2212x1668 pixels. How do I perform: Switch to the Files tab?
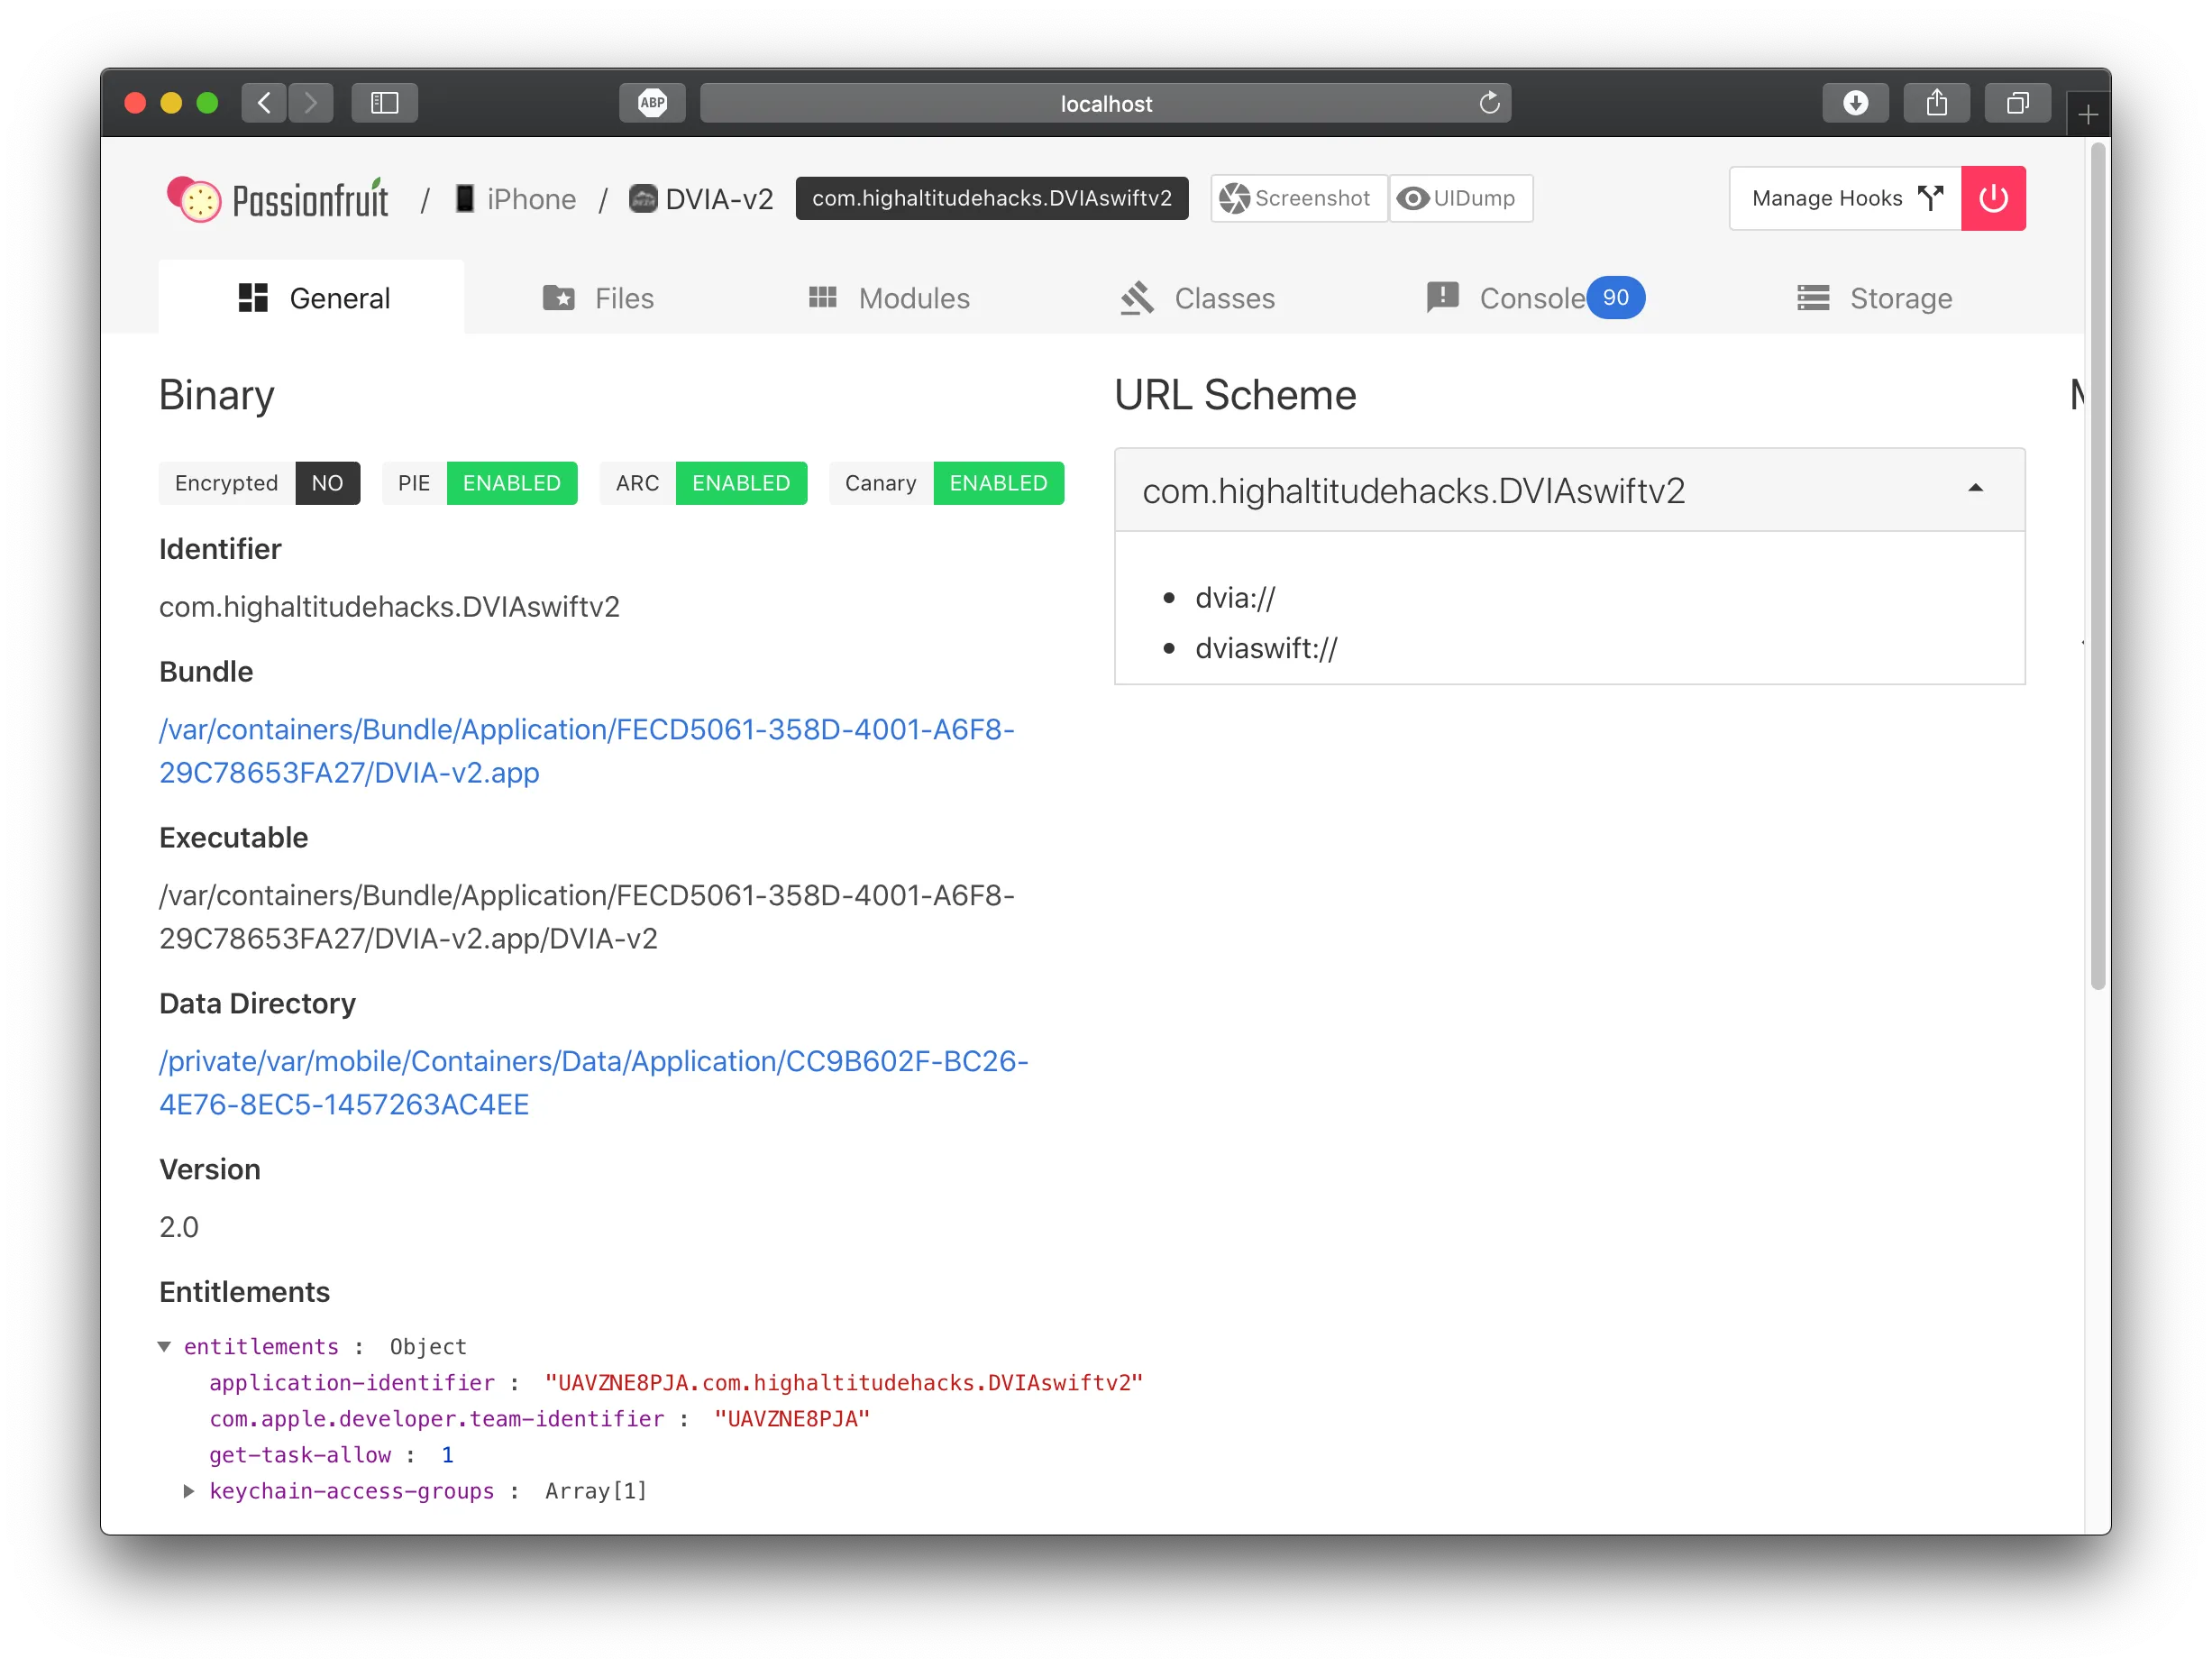[598, 298]
